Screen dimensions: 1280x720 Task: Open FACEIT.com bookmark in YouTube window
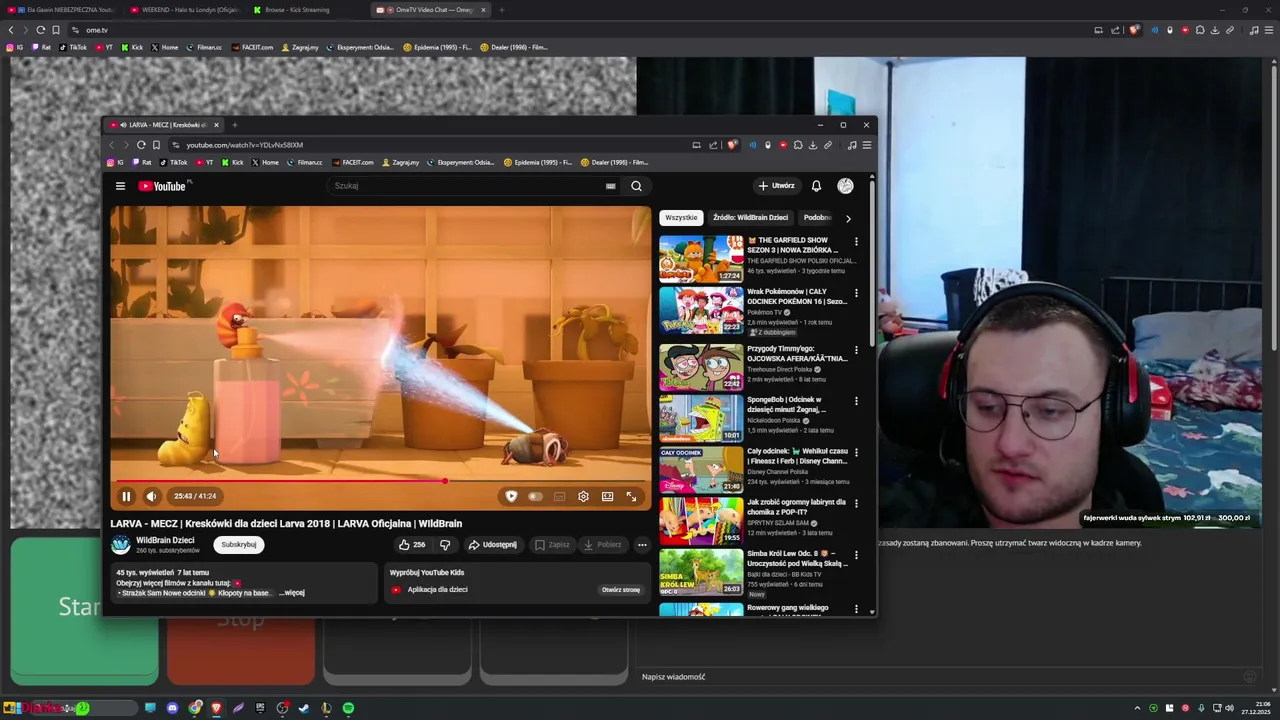coord(353,162)
